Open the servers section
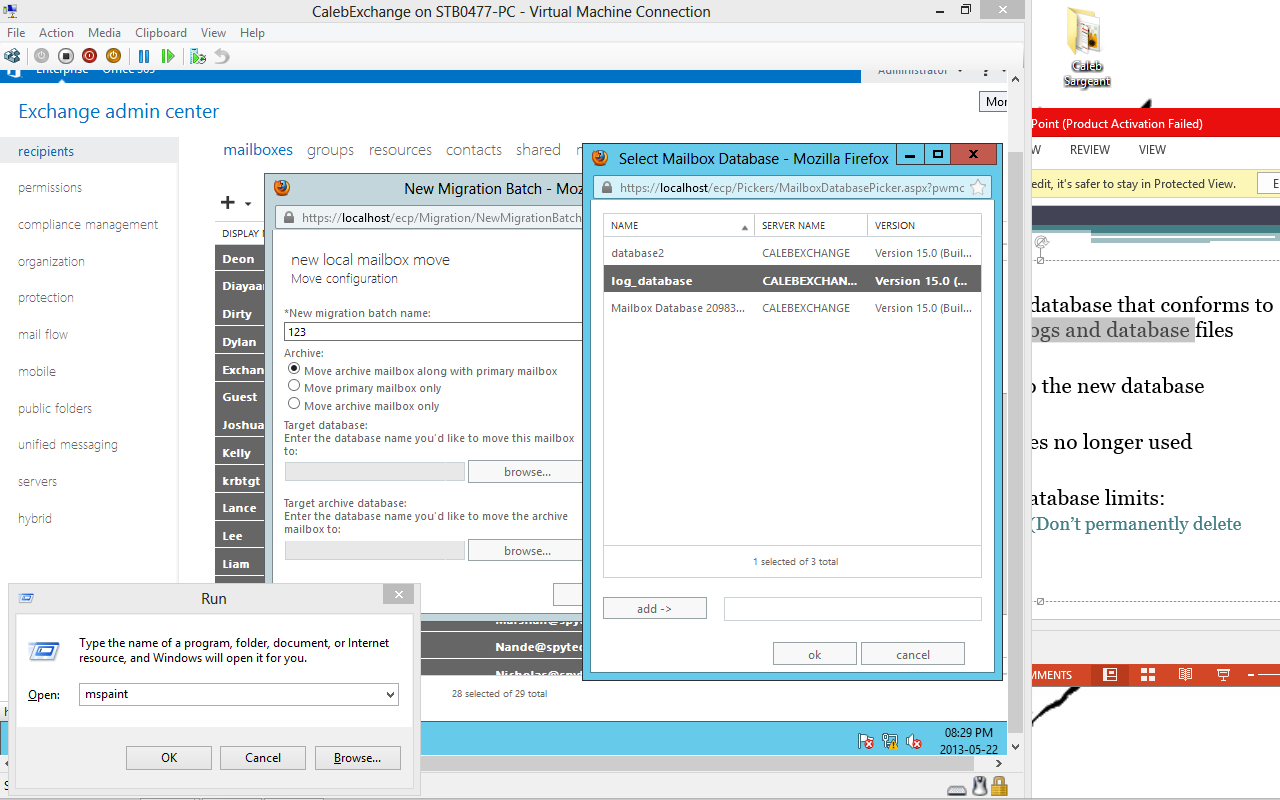The height and width of the screenshot is (800, 1280). pyautogui.click(x=37, y=482)
